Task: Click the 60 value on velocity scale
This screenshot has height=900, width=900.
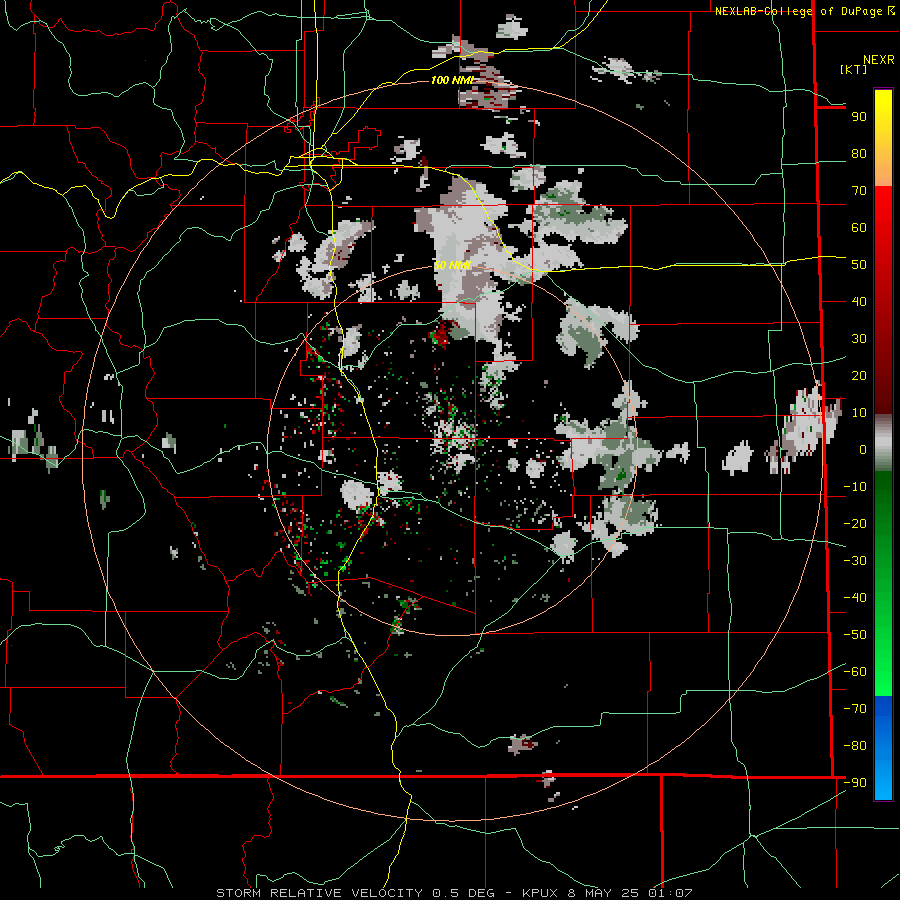Action: 859,228
